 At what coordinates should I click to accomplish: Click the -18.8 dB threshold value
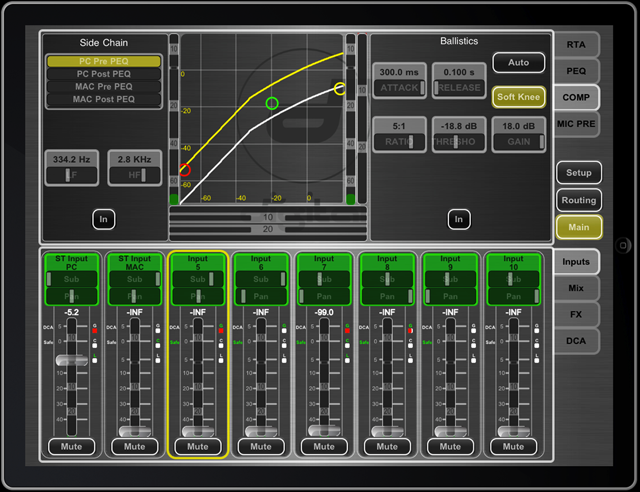(459, 126)
